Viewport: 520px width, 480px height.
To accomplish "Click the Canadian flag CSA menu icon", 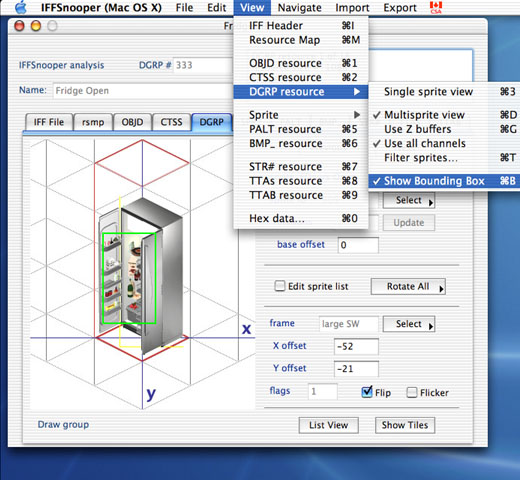I will click(x=436, y=7).
